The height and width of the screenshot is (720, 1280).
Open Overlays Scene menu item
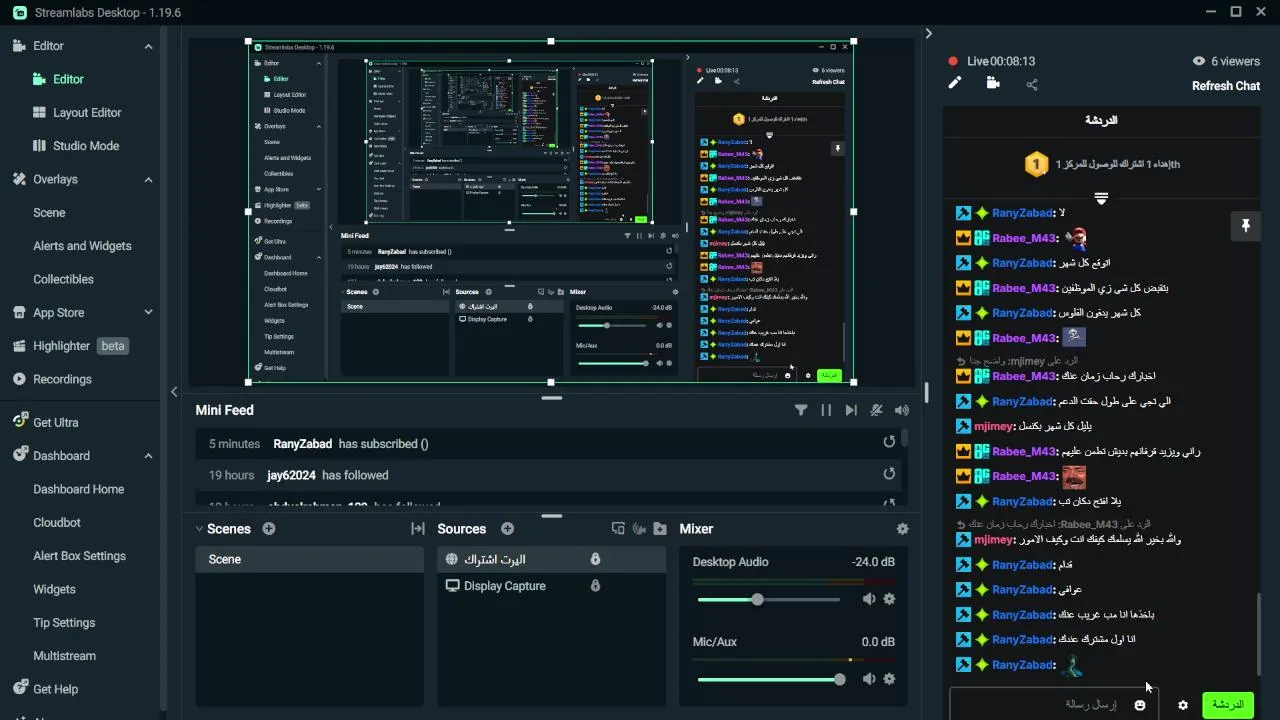pos(49,213)
